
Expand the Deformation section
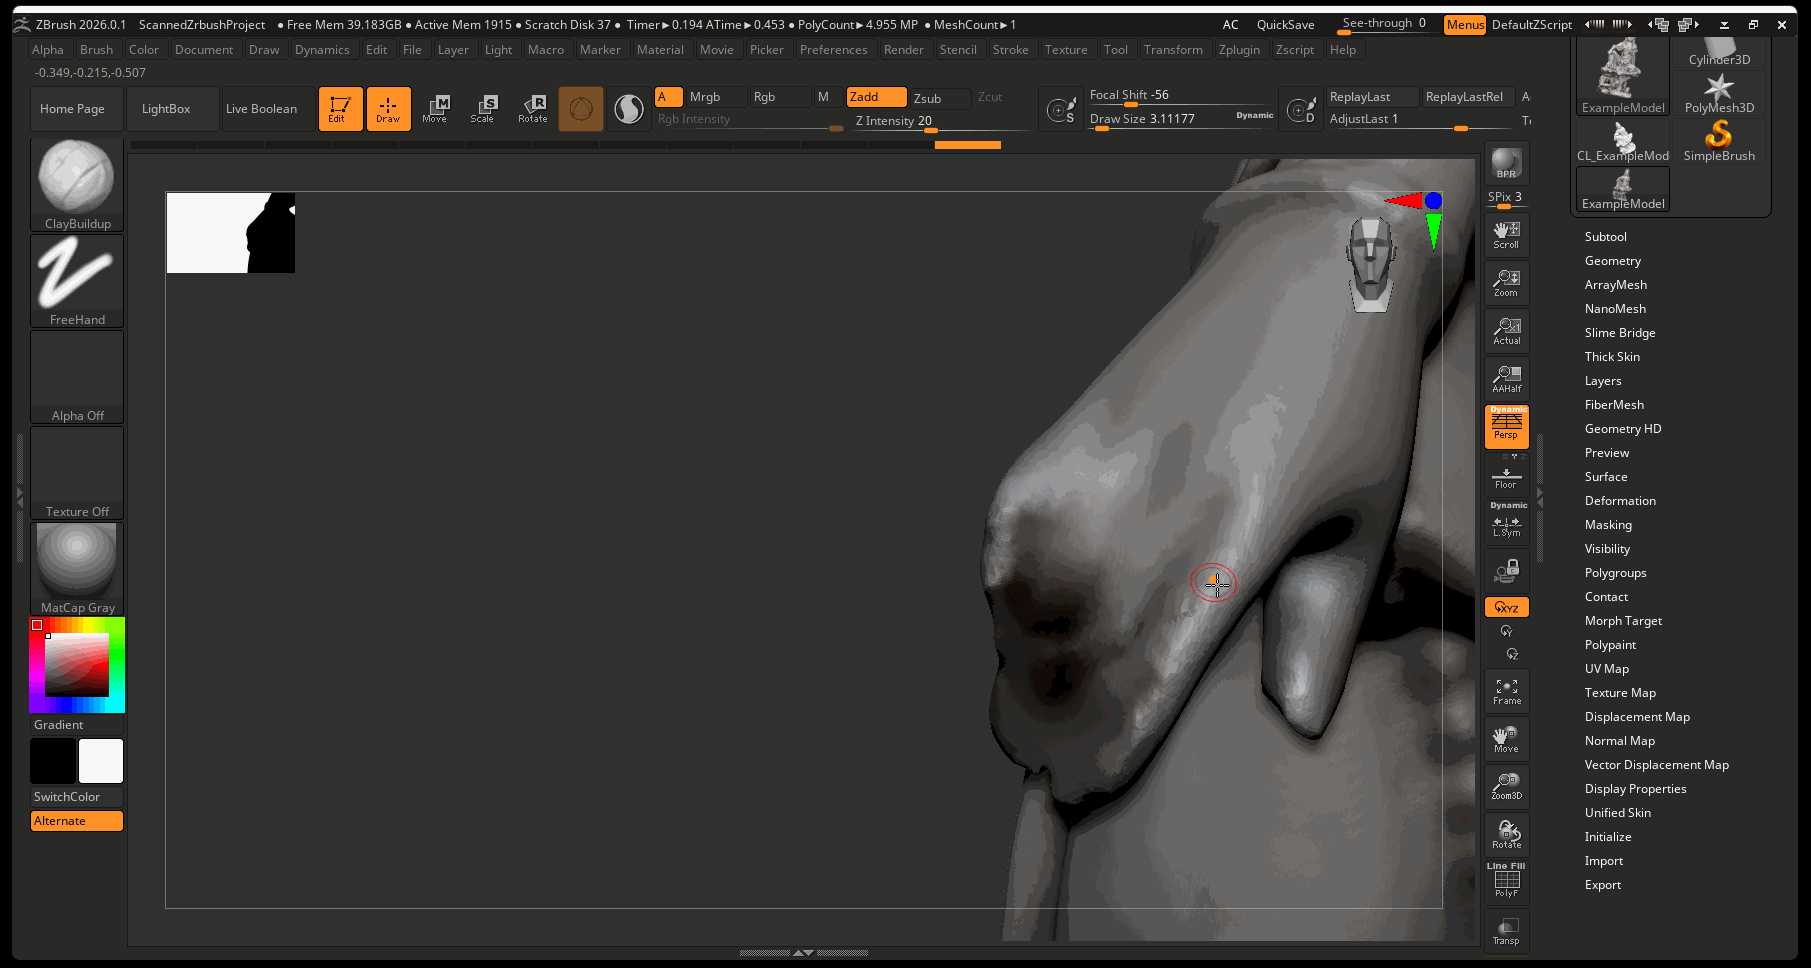tap(1620, 501)
